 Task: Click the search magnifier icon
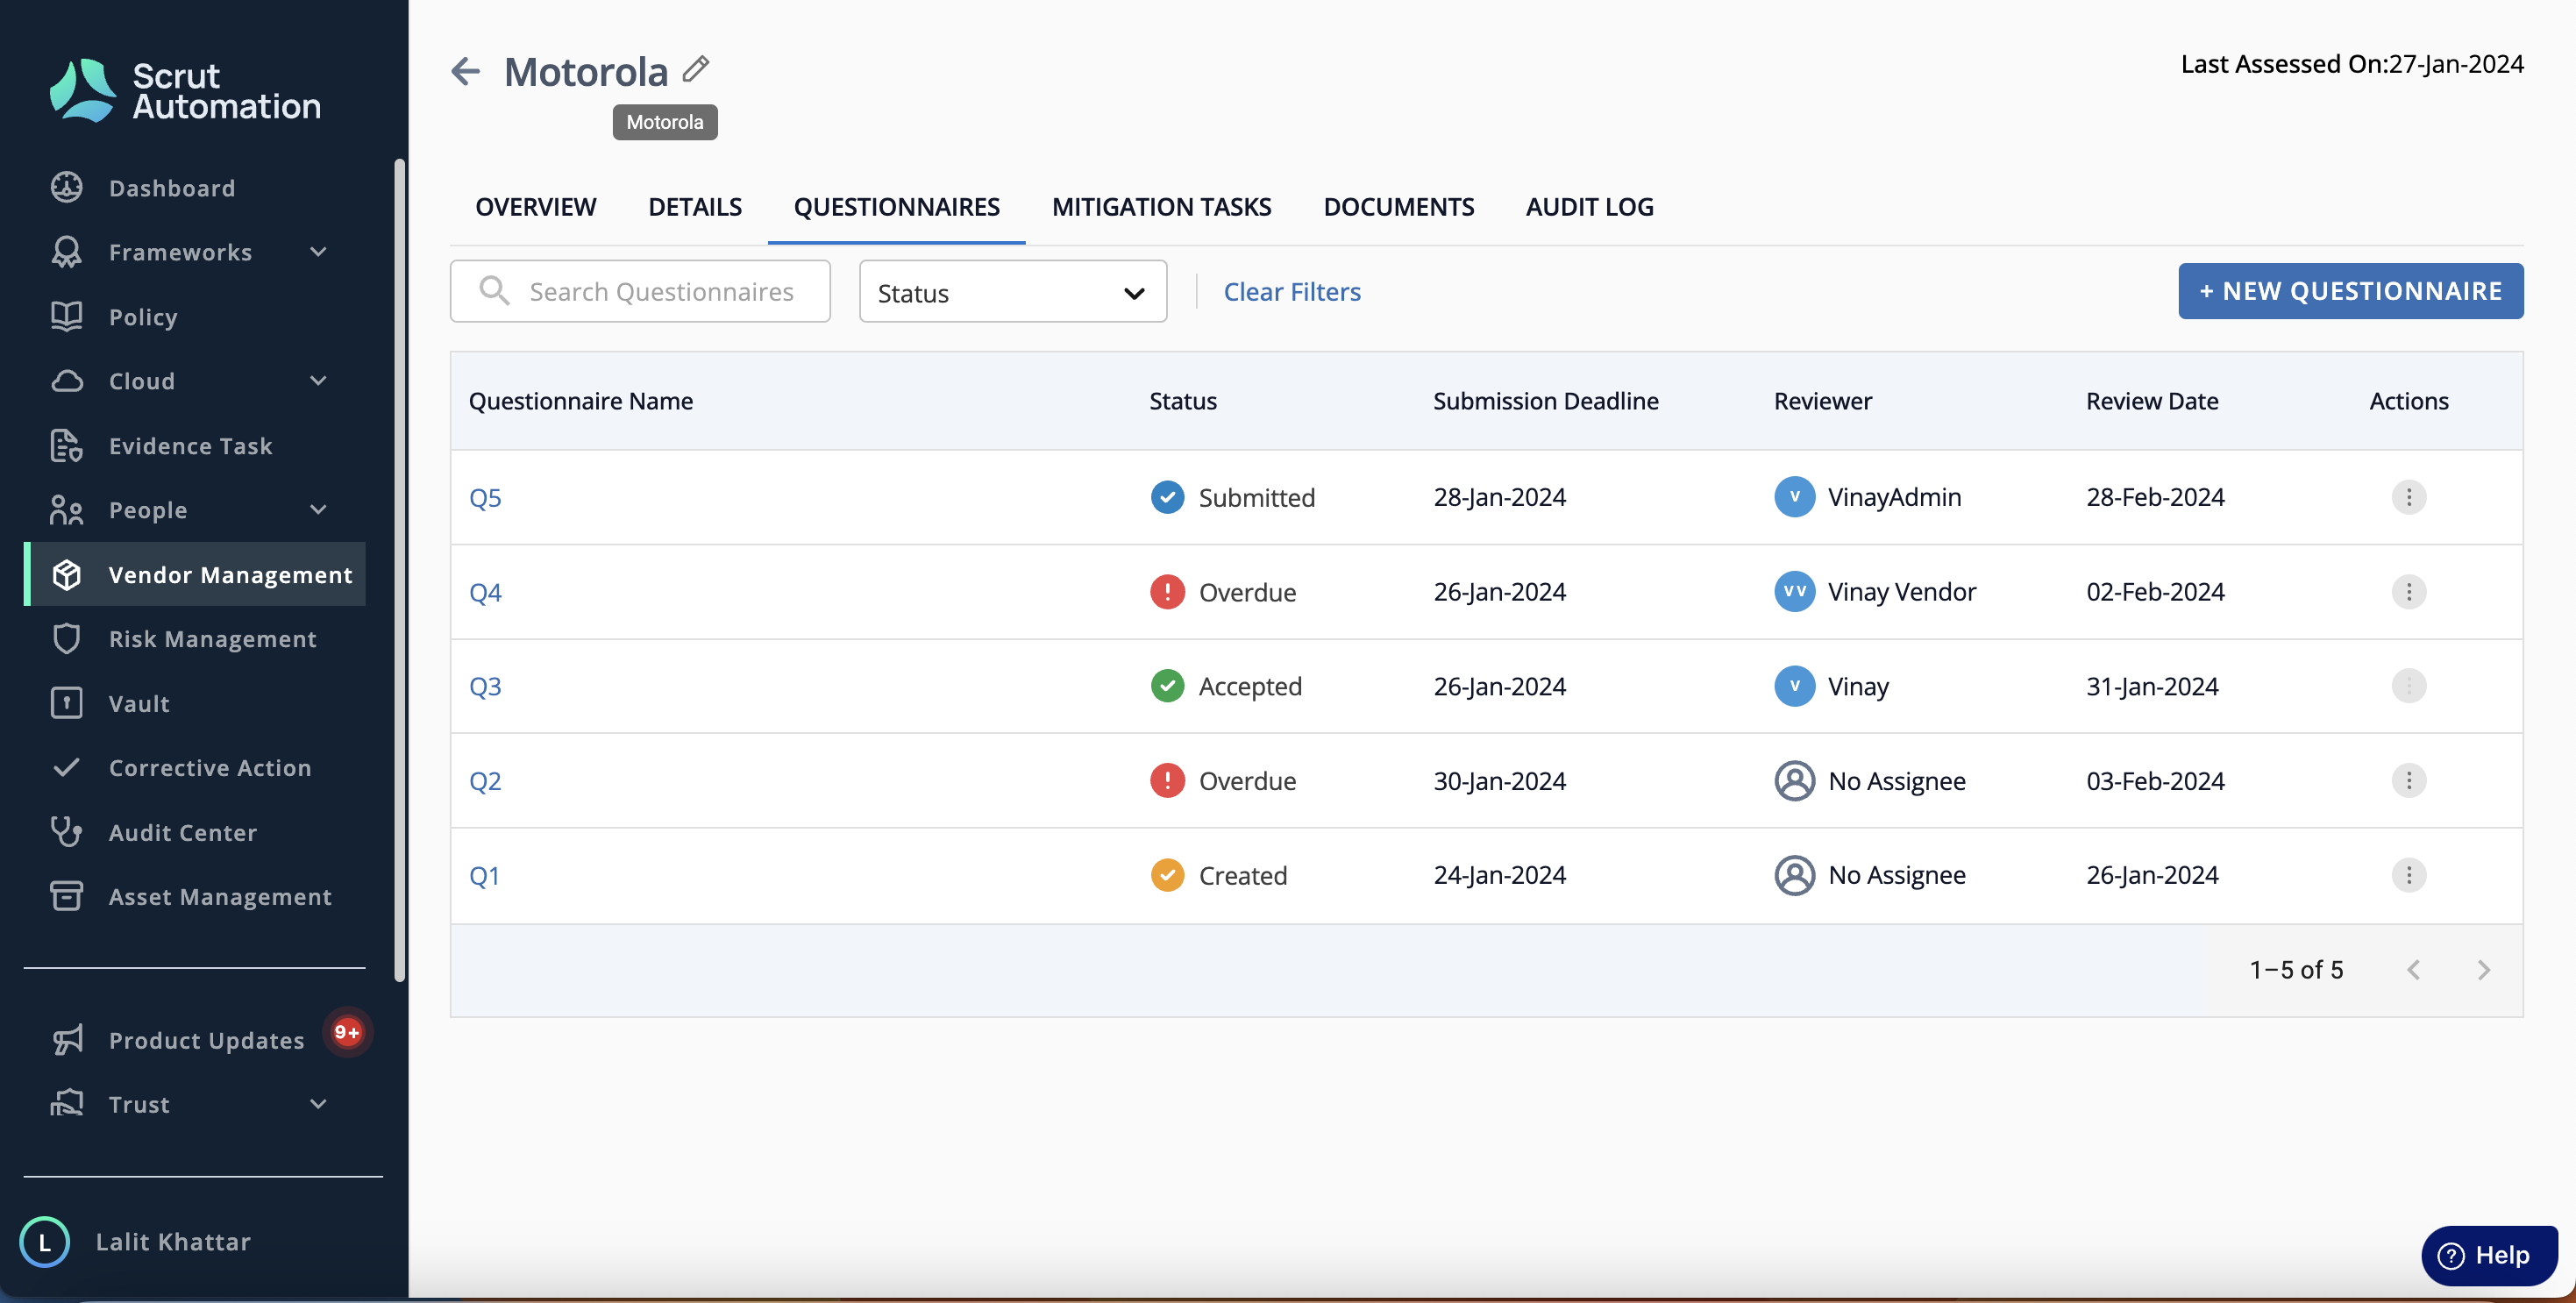coord(494,291)
